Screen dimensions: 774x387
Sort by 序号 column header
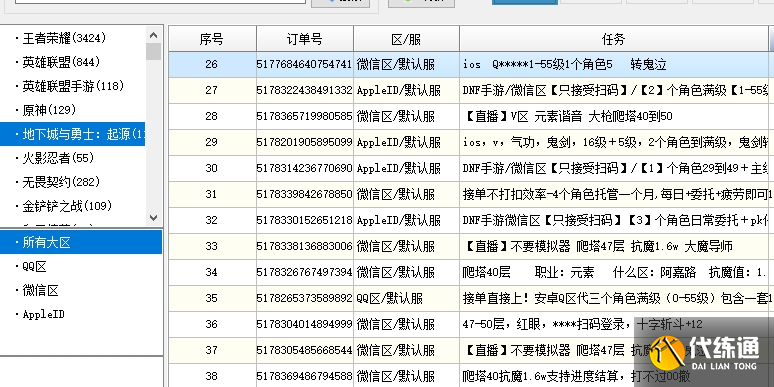coord(212,39)
